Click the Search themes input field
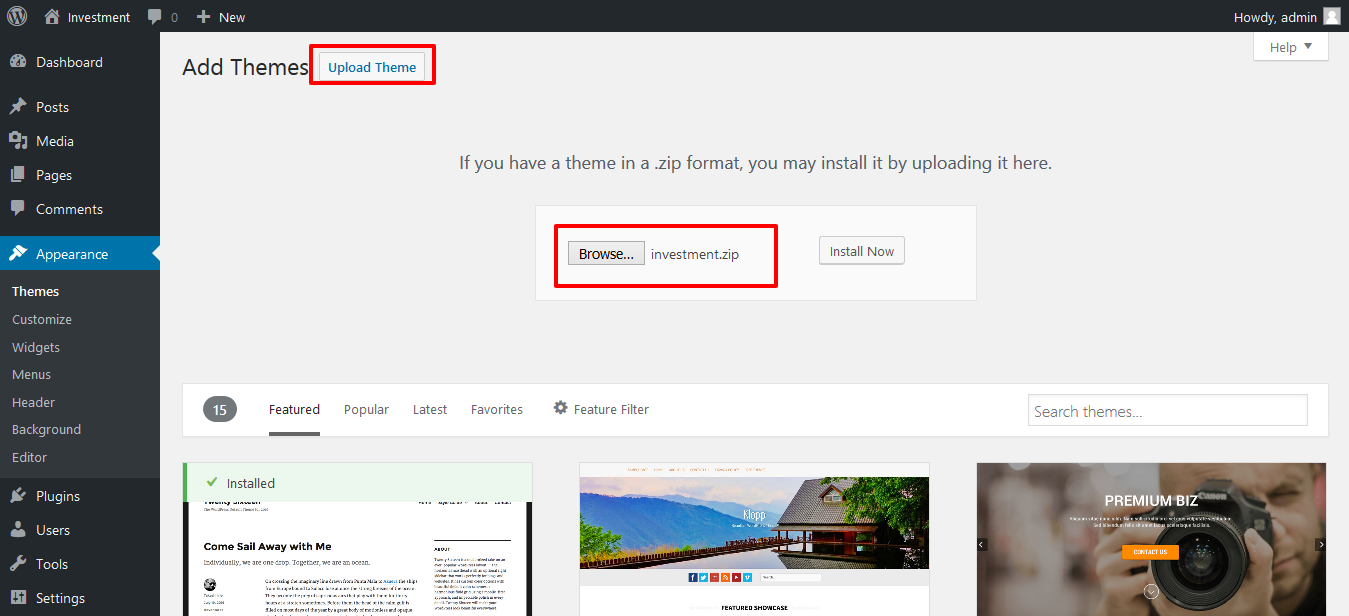This screenshot has height=616, width=1349. point(1167,411)
